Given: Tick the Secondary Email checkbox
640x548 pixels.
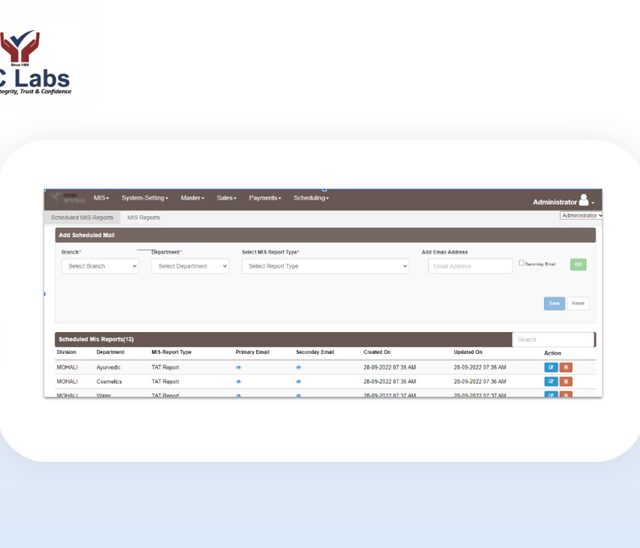Looking at the screenshot, I should (x=521, y=263).
